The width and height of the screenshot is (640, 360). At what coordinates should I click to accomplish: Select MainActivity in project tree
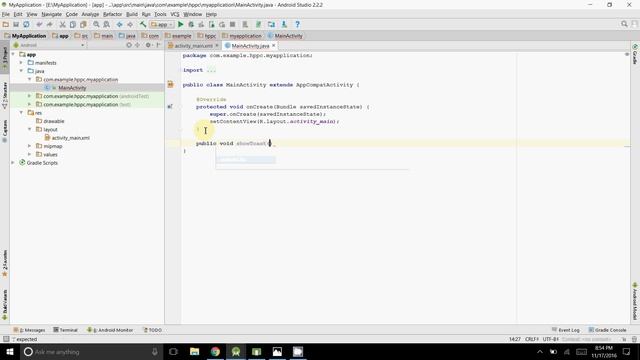pos(72,88)
